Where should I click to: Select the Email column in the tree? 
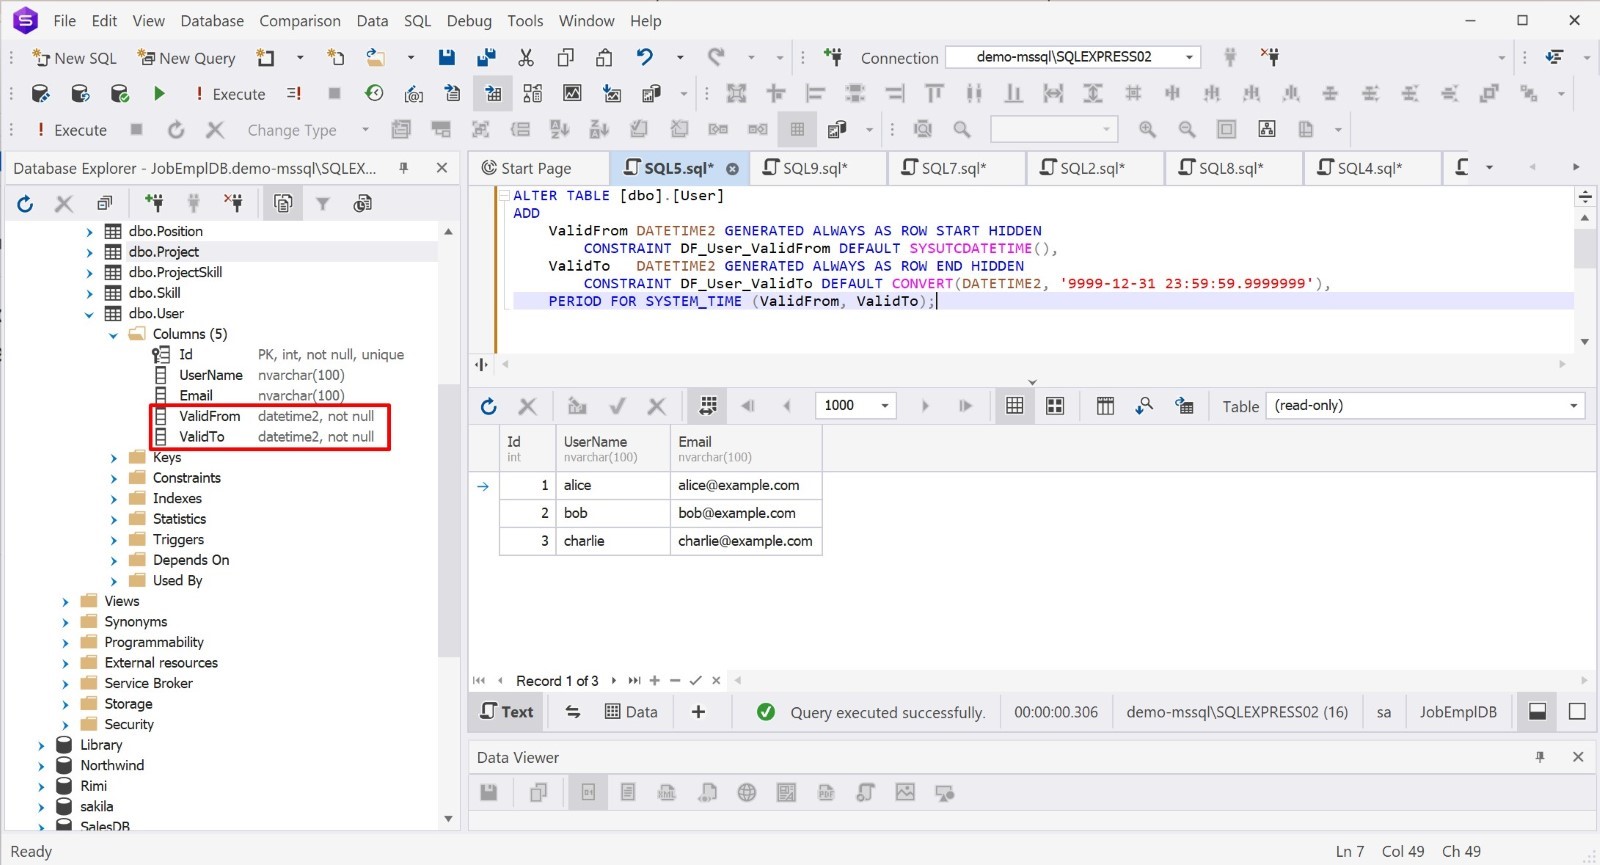click(196, 396)
